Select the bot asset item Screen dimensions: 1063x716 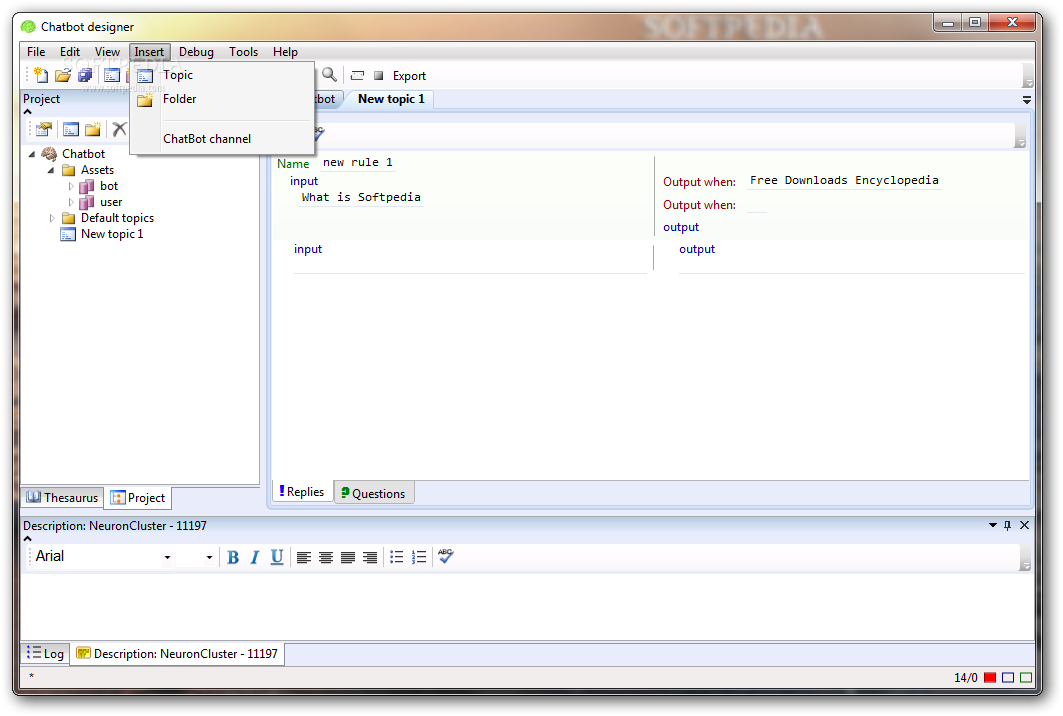click(x=109, y=186)
